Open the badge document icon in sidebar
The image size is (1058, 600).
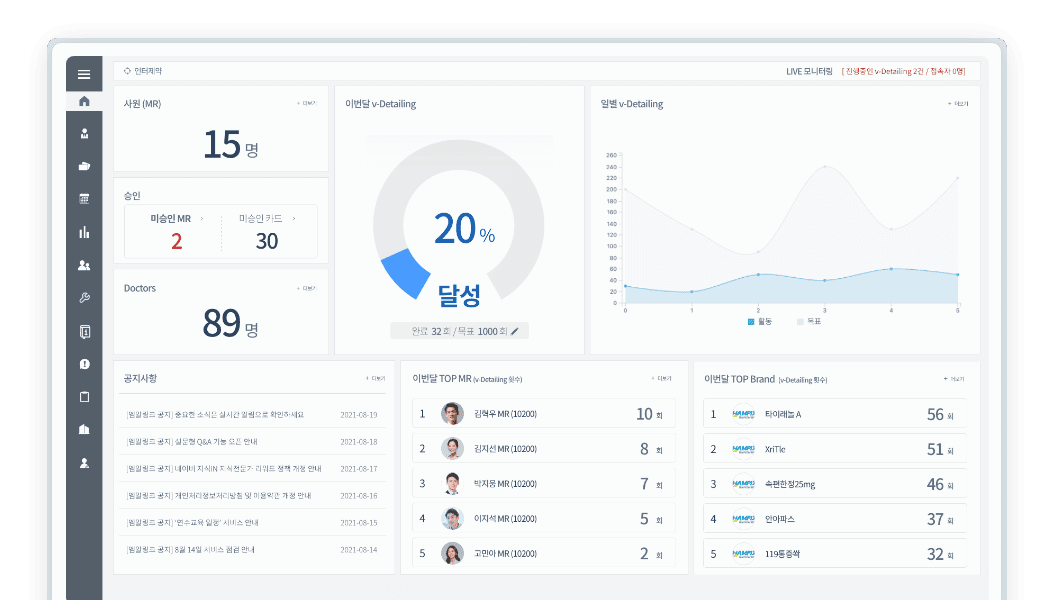(84, 331)
